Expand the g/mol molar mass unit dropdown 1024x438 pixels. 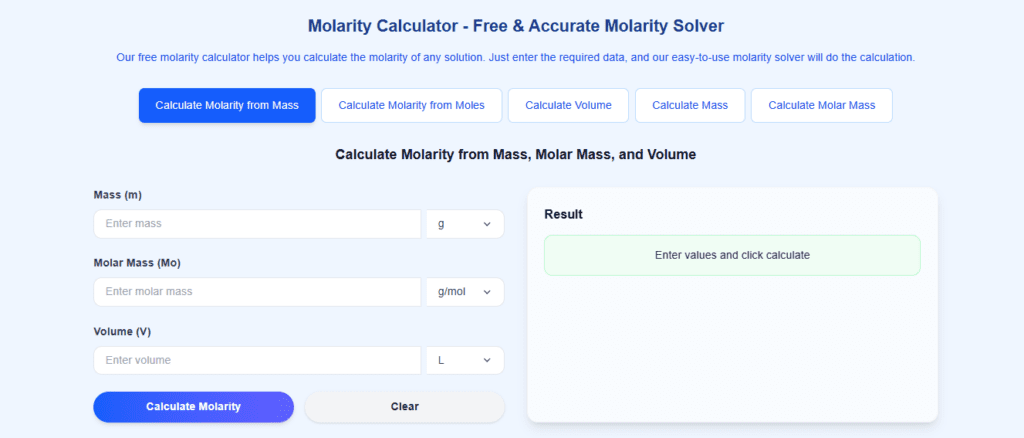tap(465, 292)
